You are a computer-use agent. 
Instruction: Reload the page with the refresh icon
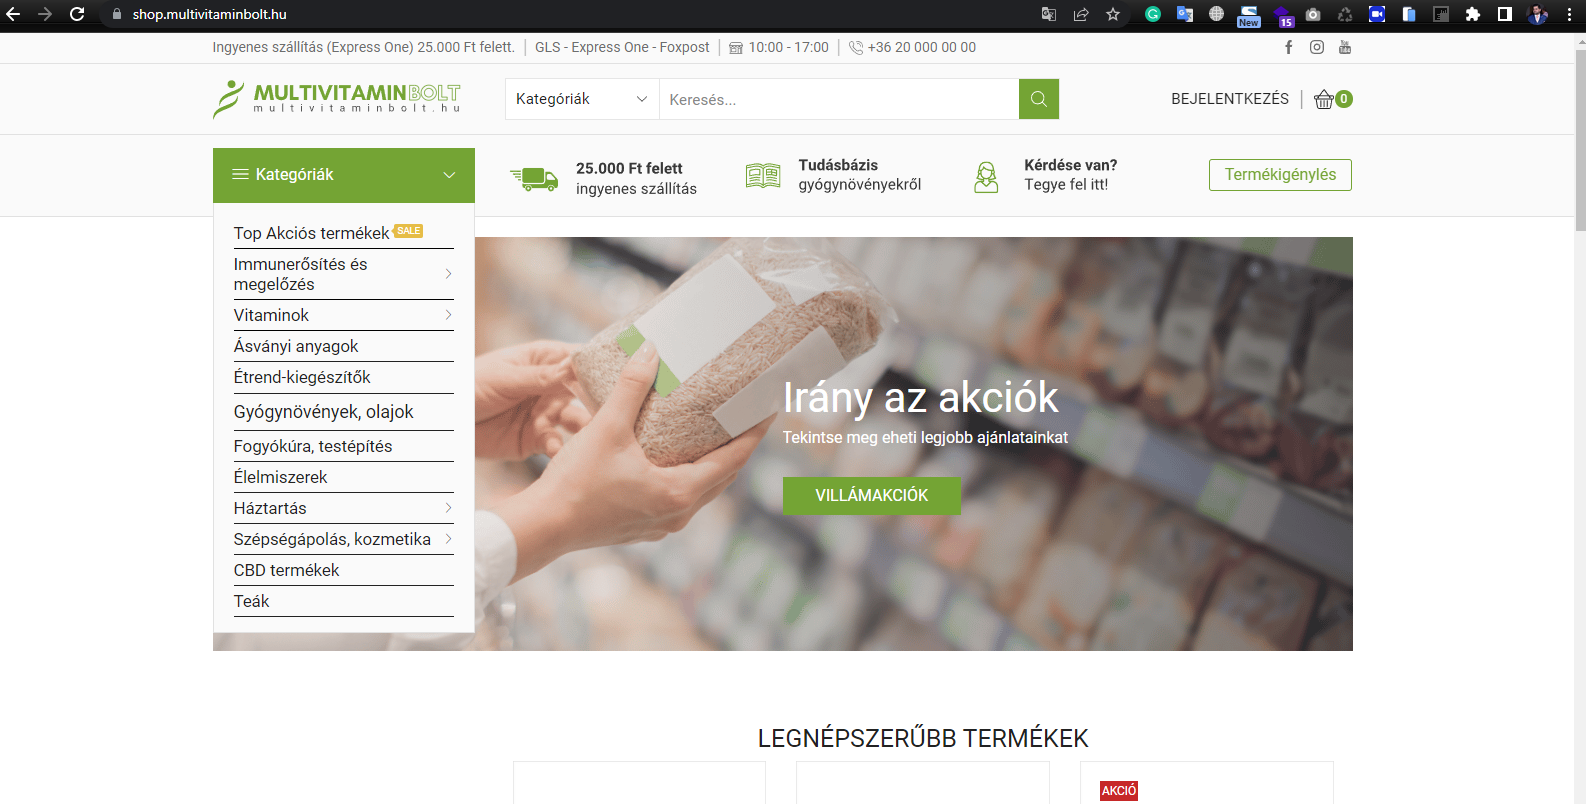(x=77, y=14)
